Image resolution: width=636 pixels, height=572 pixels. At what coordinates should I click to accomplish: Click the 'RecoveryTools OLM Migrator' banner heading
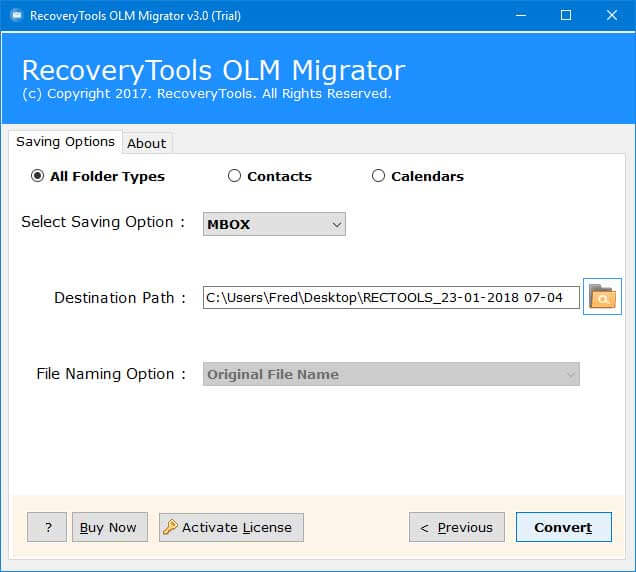(214, 71)
